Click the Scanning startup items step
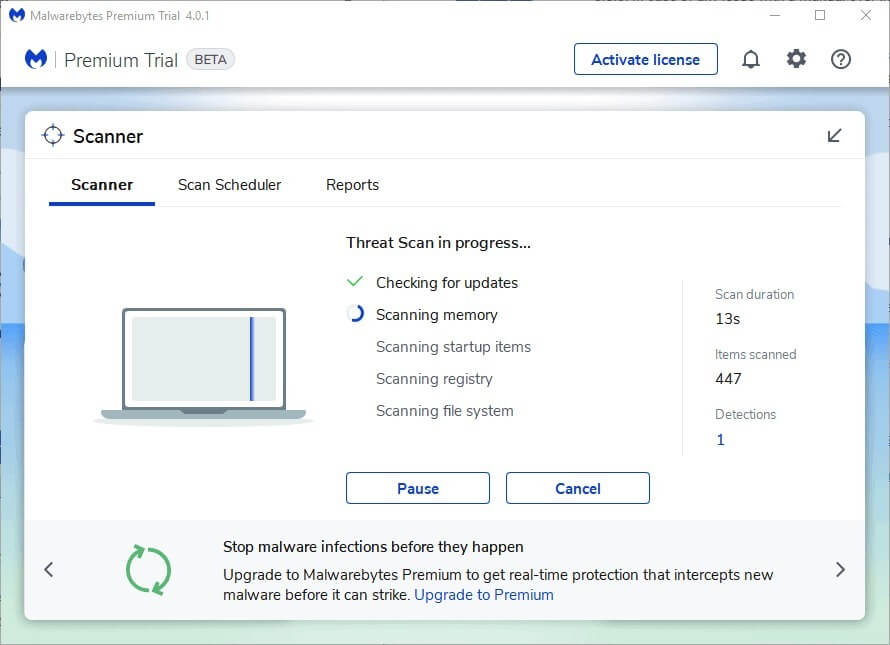890x645 pixels. click(453, 347)
